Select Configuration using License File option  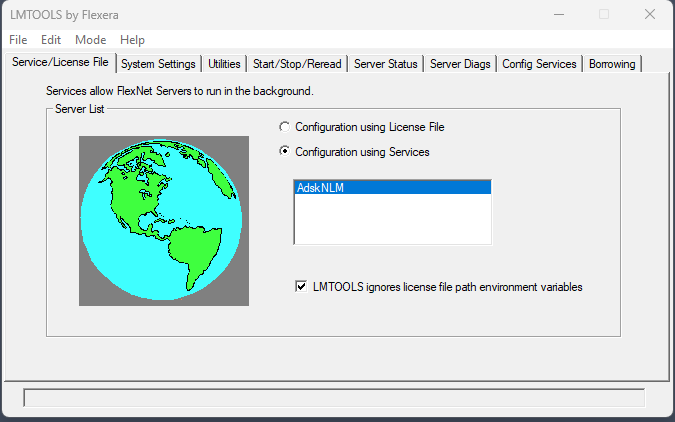286,127
